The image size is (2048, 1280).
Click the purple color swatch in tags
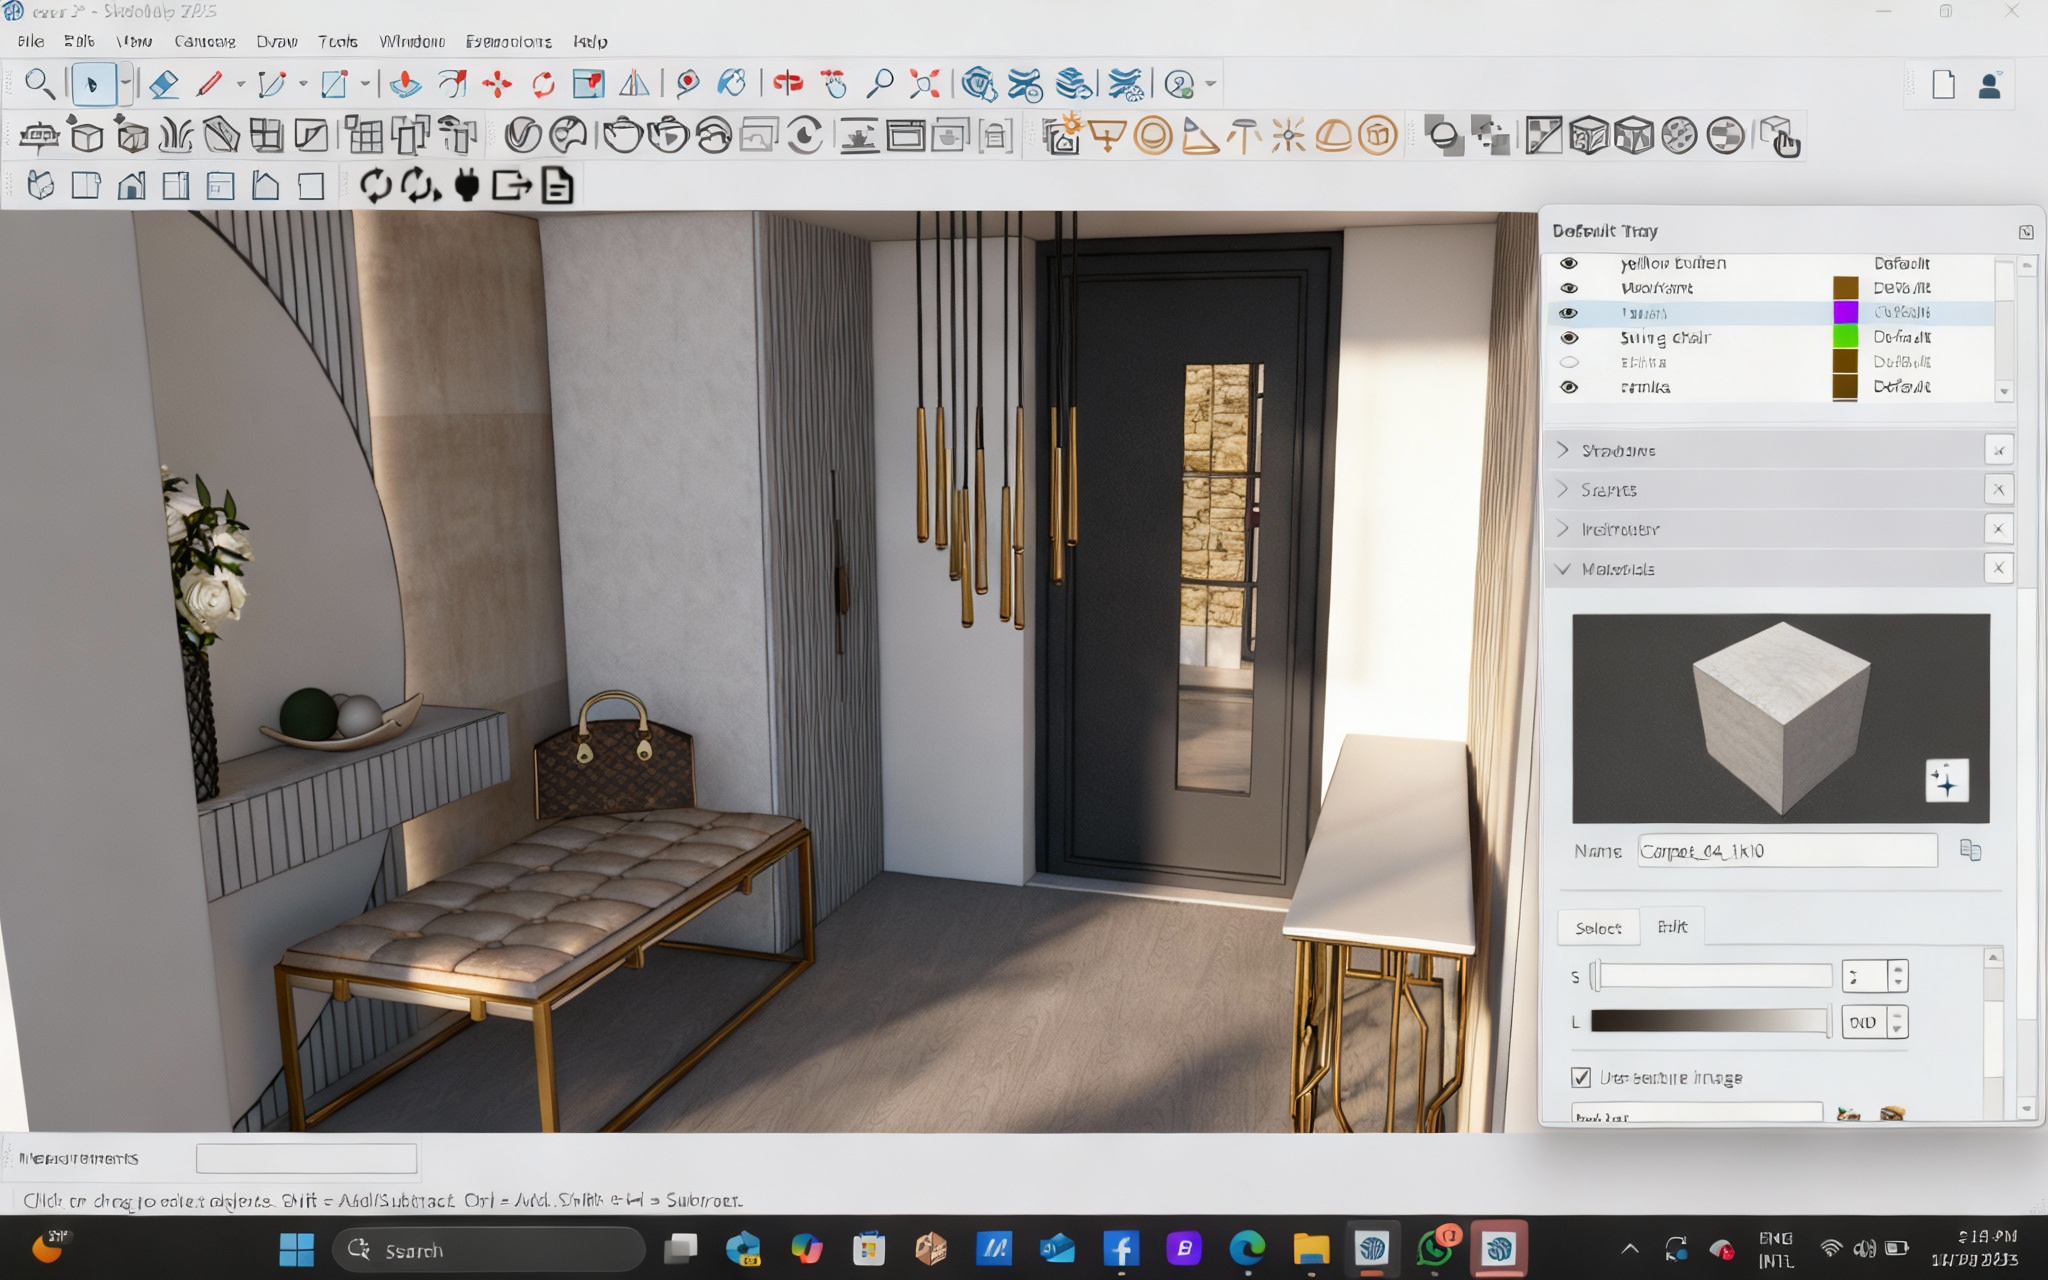tap(1845, 312)
